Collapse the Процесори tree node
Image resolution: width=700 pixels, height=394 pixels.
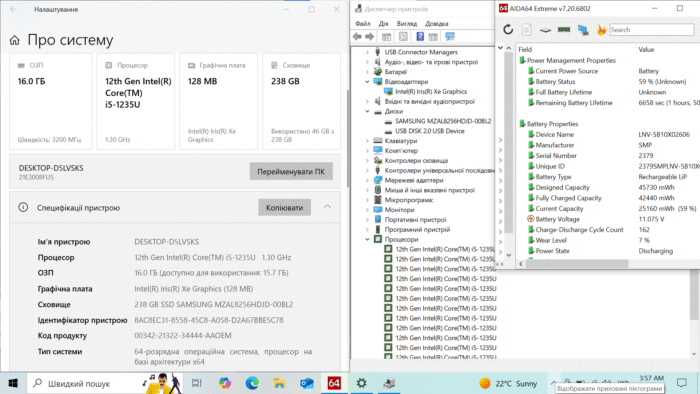367,240
